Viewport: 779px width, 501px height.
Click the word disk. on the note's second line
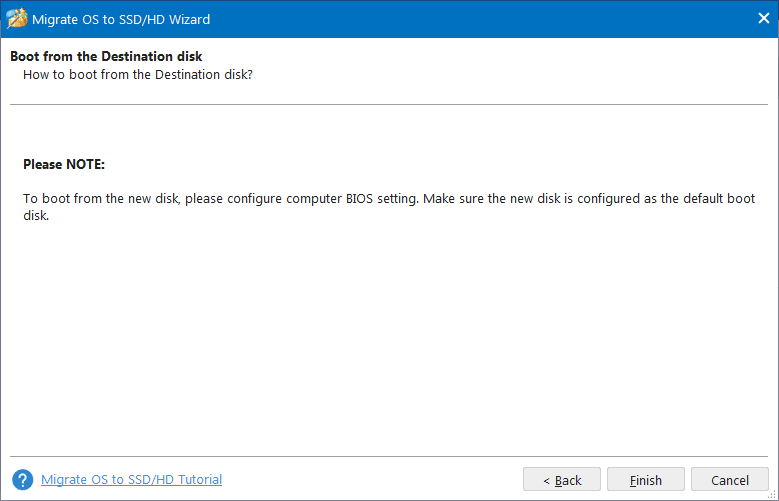36,215
